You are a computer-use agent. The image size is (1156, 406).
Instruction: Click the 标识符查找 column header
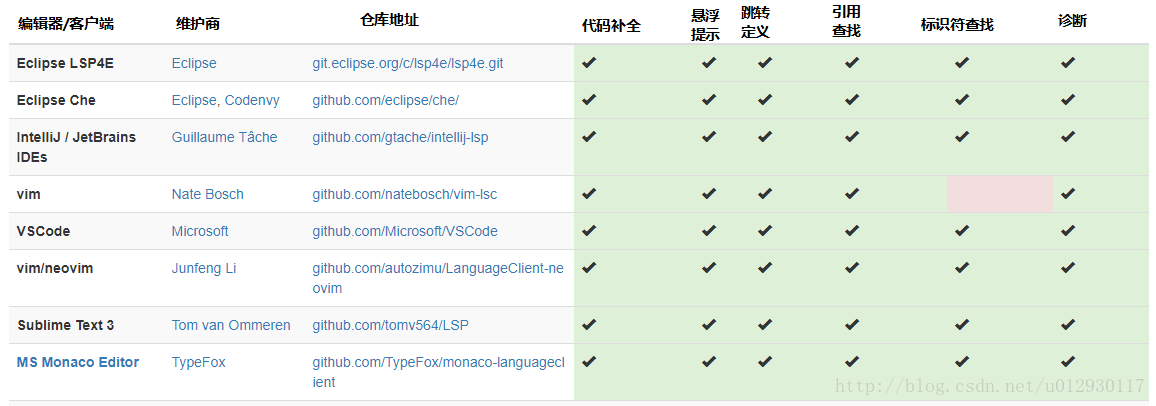point(957,25)
